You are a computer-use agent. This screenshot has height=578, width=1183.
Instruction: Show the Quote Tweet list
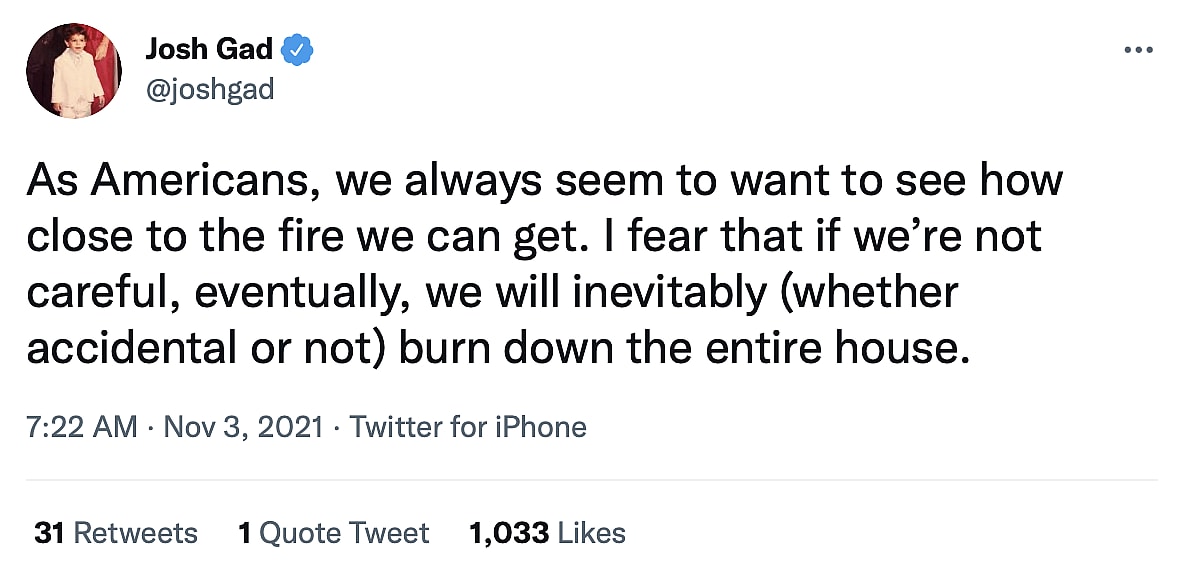click(x=344, y=532)
